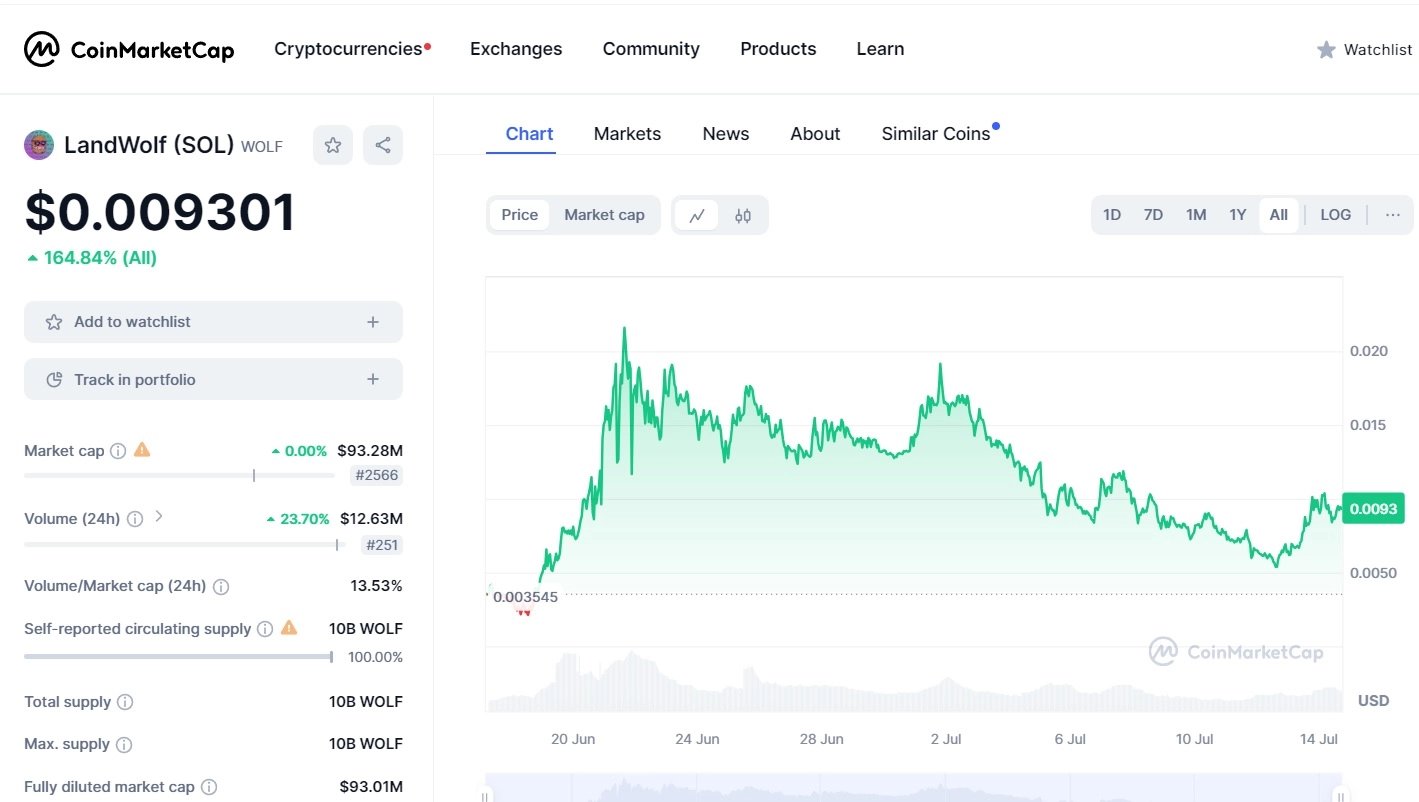This screenshot has height=802, width=1419.
Task: Click the left handle of chart range slider
Action: click(486, 796)
